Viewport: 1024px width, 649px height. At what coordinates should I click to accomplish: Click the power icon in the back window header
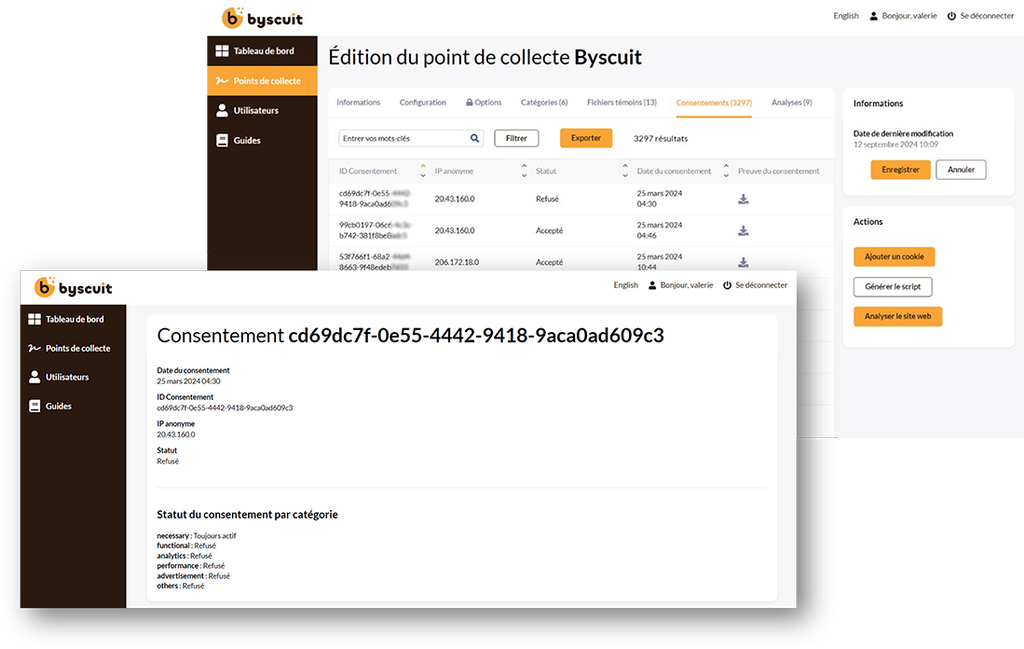952,16
